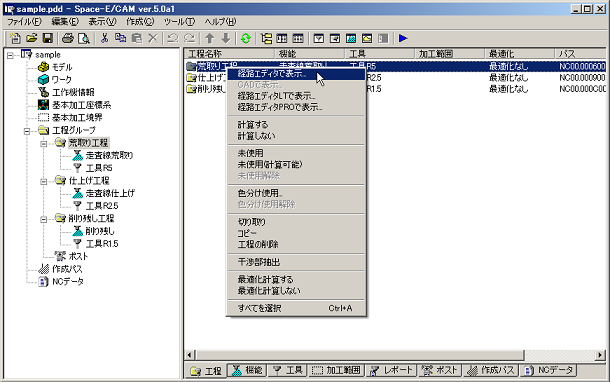Screen dimensions: 610x382
Task: Collapse the 荒取り工程 tree branch
Action: (44, 144)
